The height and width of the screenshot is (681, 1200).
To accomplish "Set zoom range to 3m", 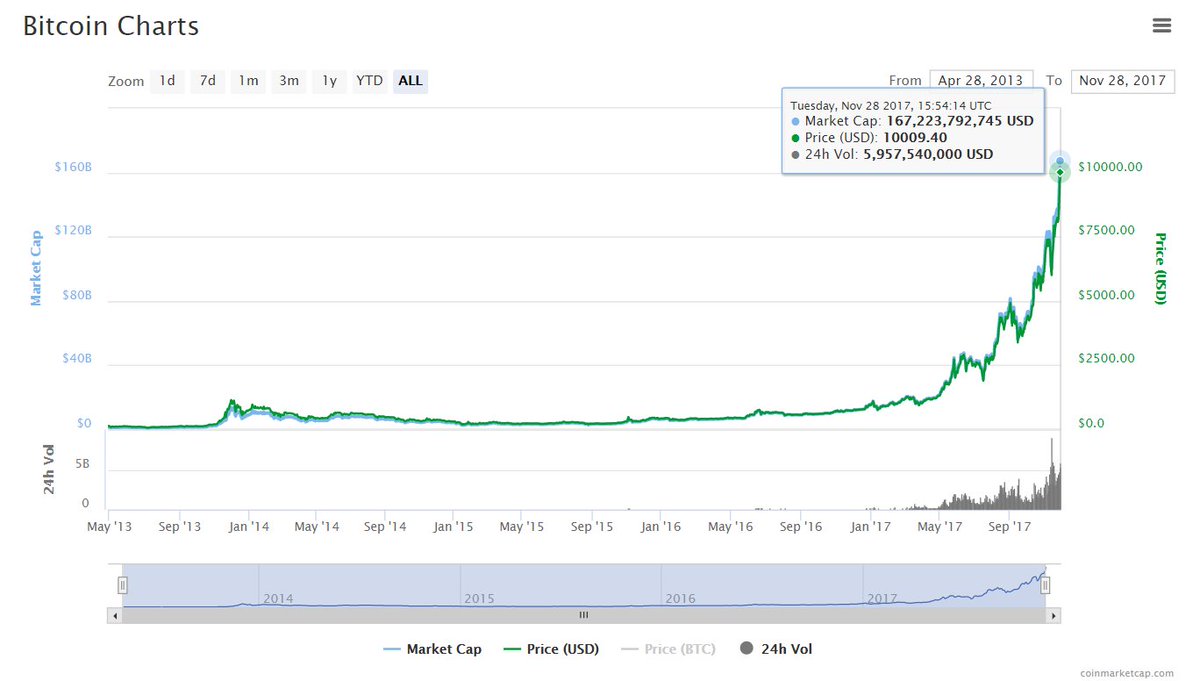I will click(x=289, y=81).
